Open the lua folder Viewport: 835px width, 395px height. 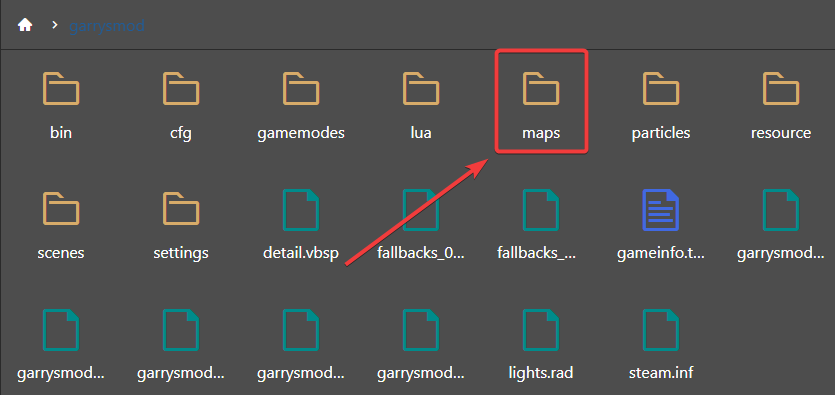pos(421,106)
